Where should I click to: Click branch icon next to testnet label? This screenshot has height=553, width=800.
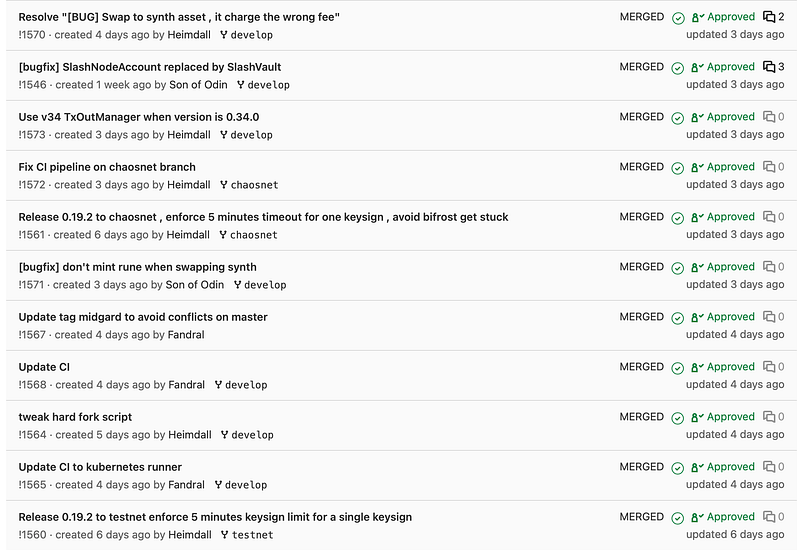tap(224, 535)
